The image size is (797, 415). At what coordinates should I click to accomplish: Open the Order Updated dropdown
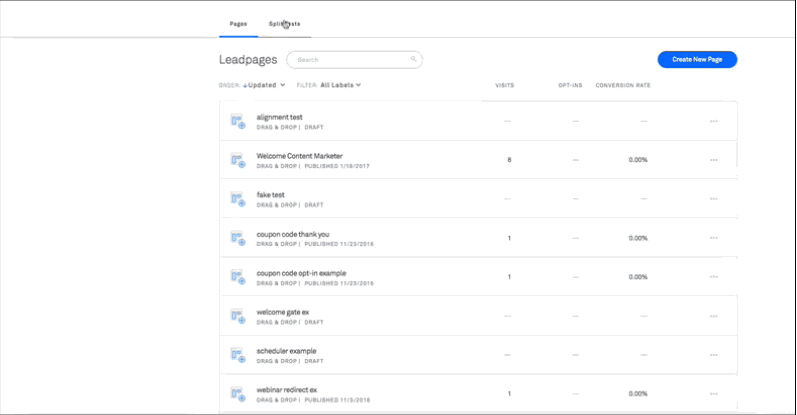pyautogui.click(x=264, y=85)
